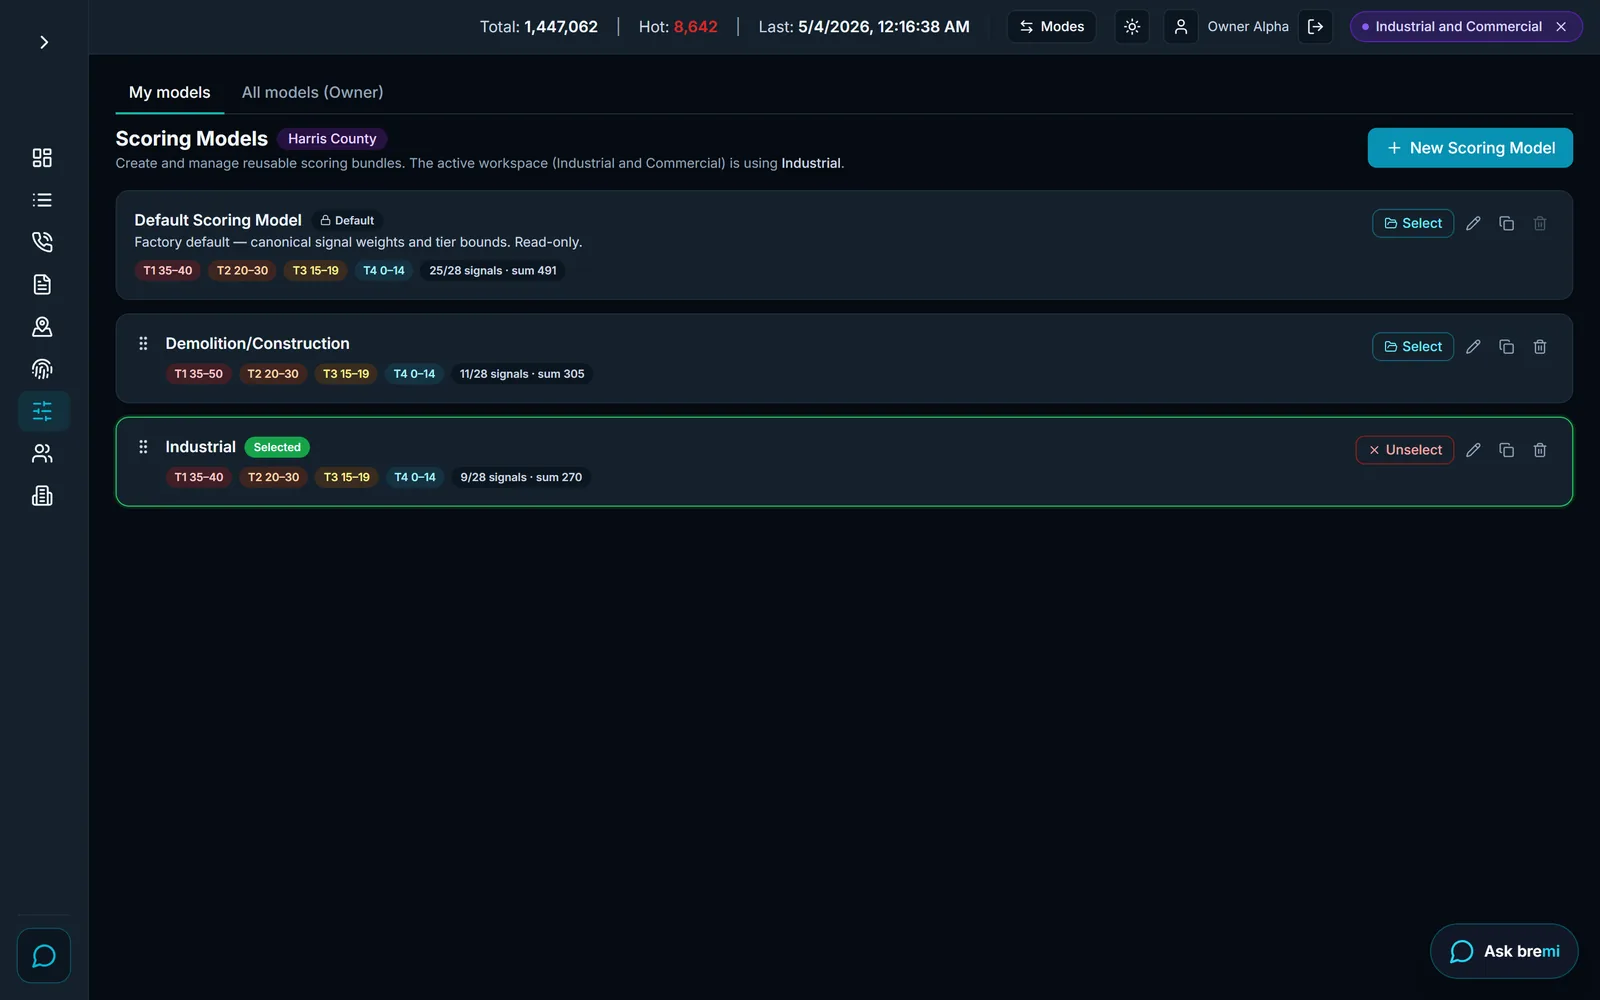Open the fingerprint icon in sidebar

pos(42,369)
